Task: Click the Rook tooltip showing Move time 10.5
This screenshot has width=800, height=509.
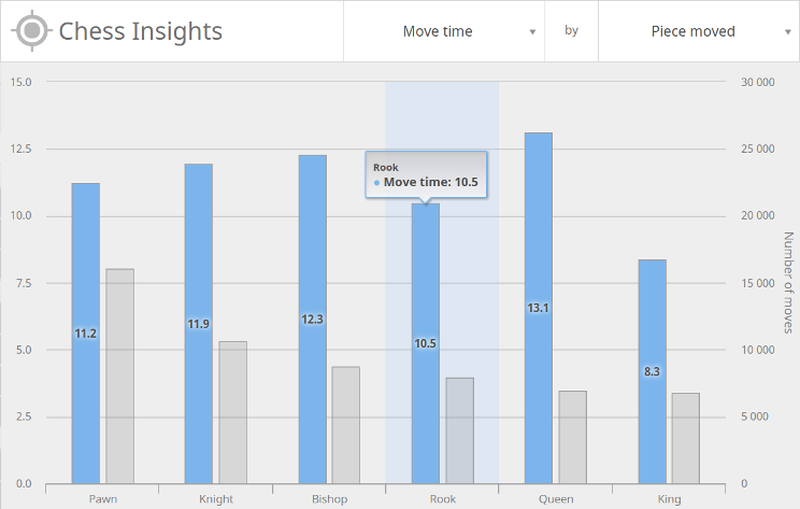Action: (426, 174)
